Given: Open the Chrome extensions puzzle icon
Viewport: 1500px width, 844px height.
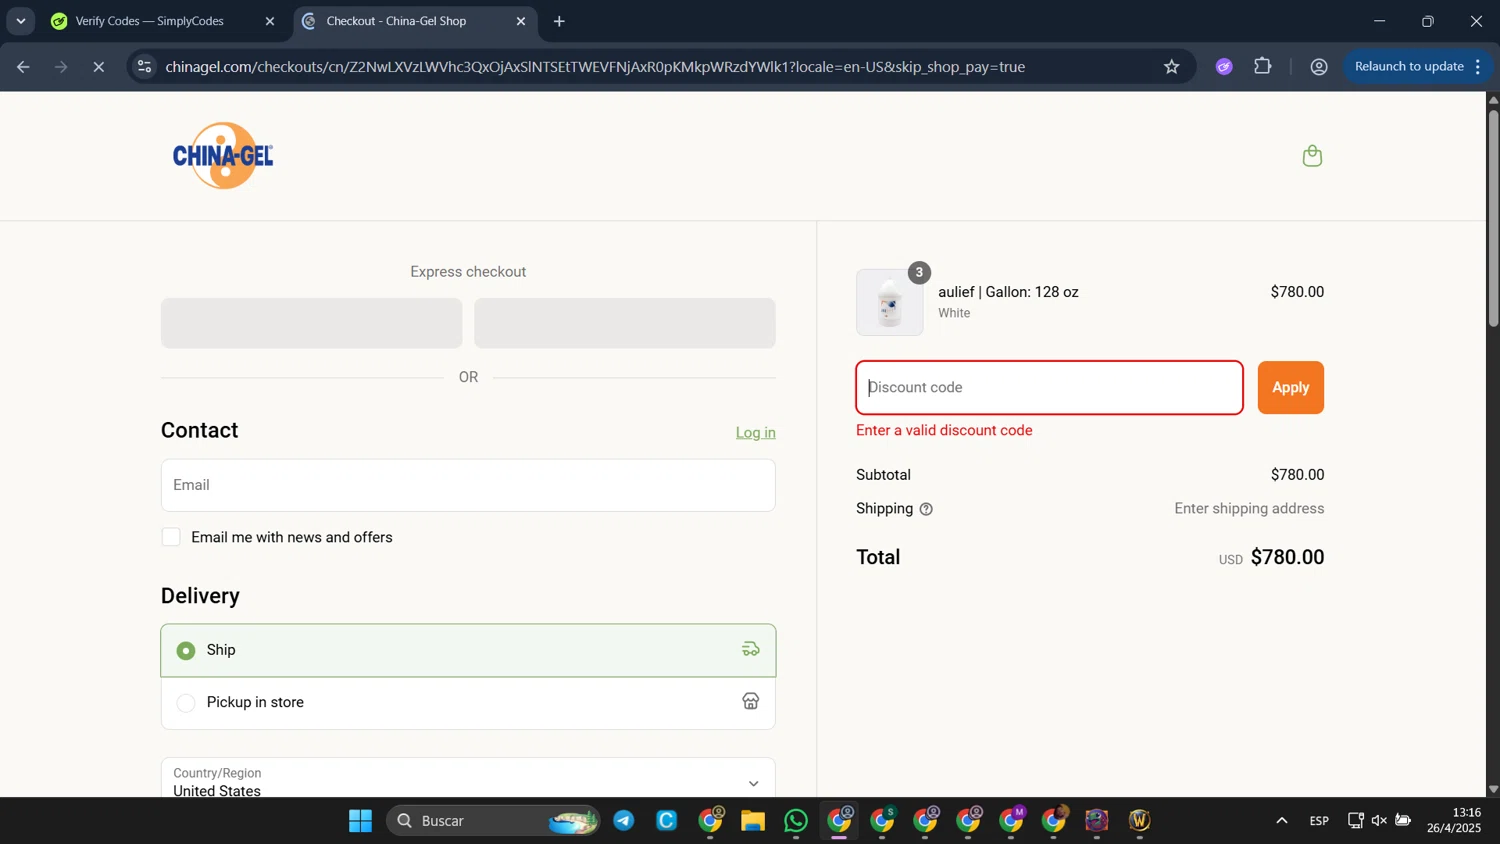Looking at the screenshot, I should [1263, 67].
